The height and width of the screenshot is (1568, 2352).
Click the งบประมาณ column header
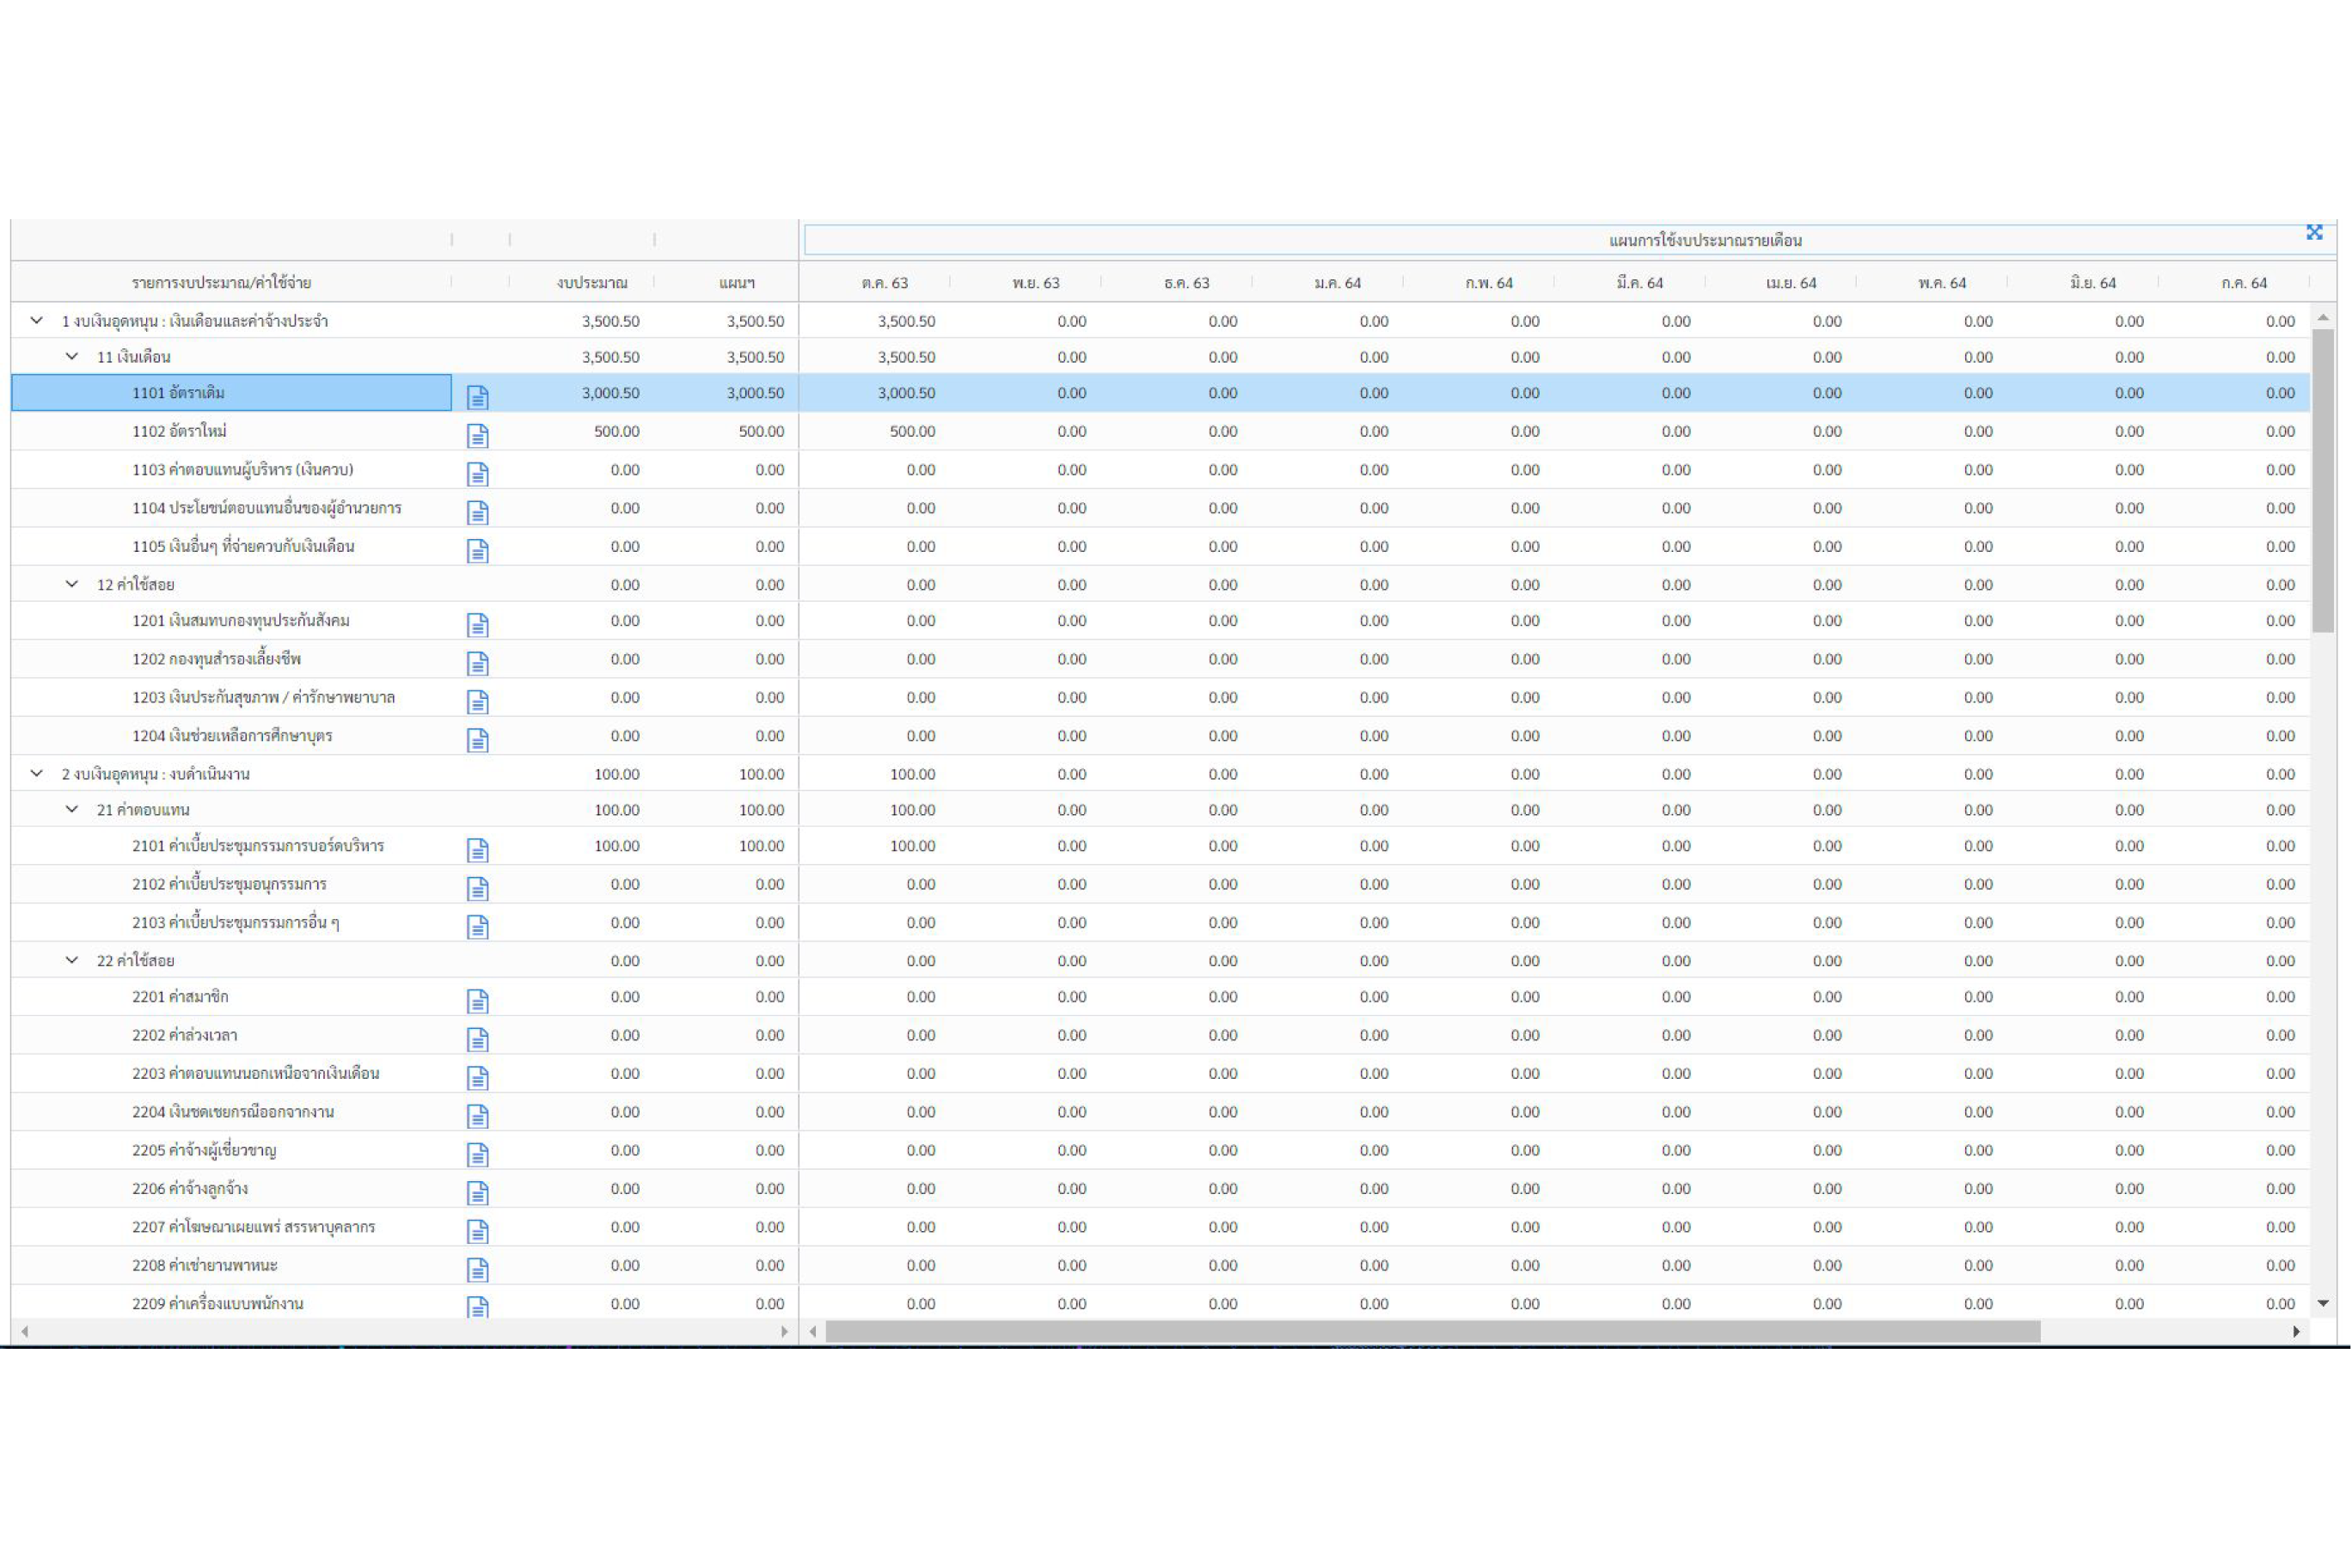click(x=592, y=283)
